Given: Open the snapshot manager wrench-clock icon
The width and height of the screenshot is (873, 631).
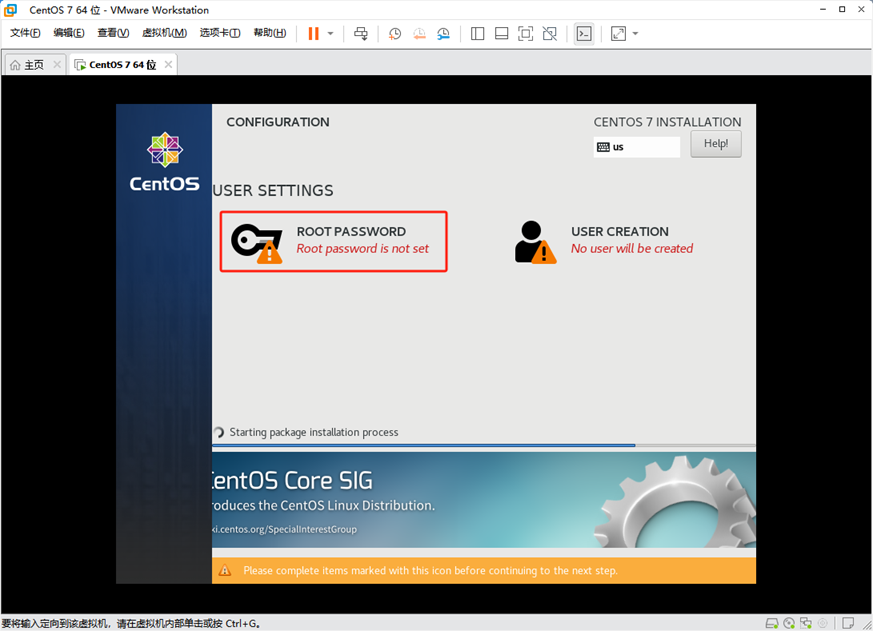Looking at the screenshot, I should 443,33.
